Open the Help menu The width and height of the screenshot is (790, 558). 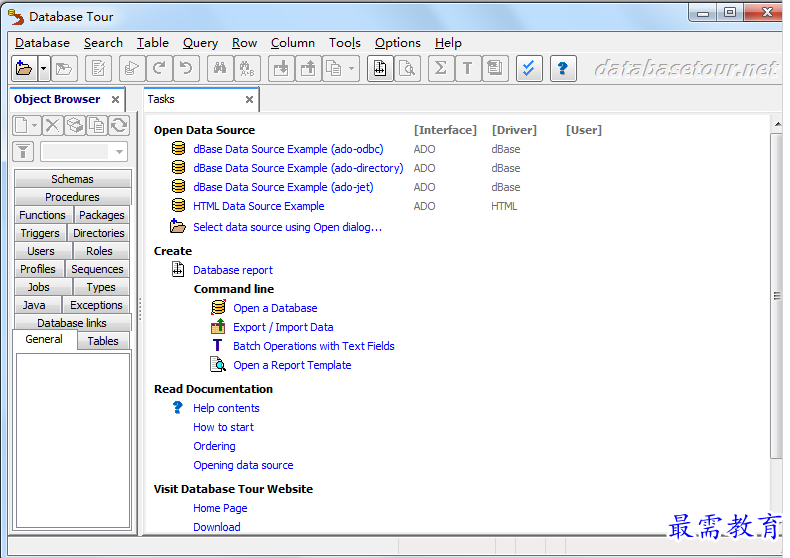pyautogui.click(x=448, y=43)
